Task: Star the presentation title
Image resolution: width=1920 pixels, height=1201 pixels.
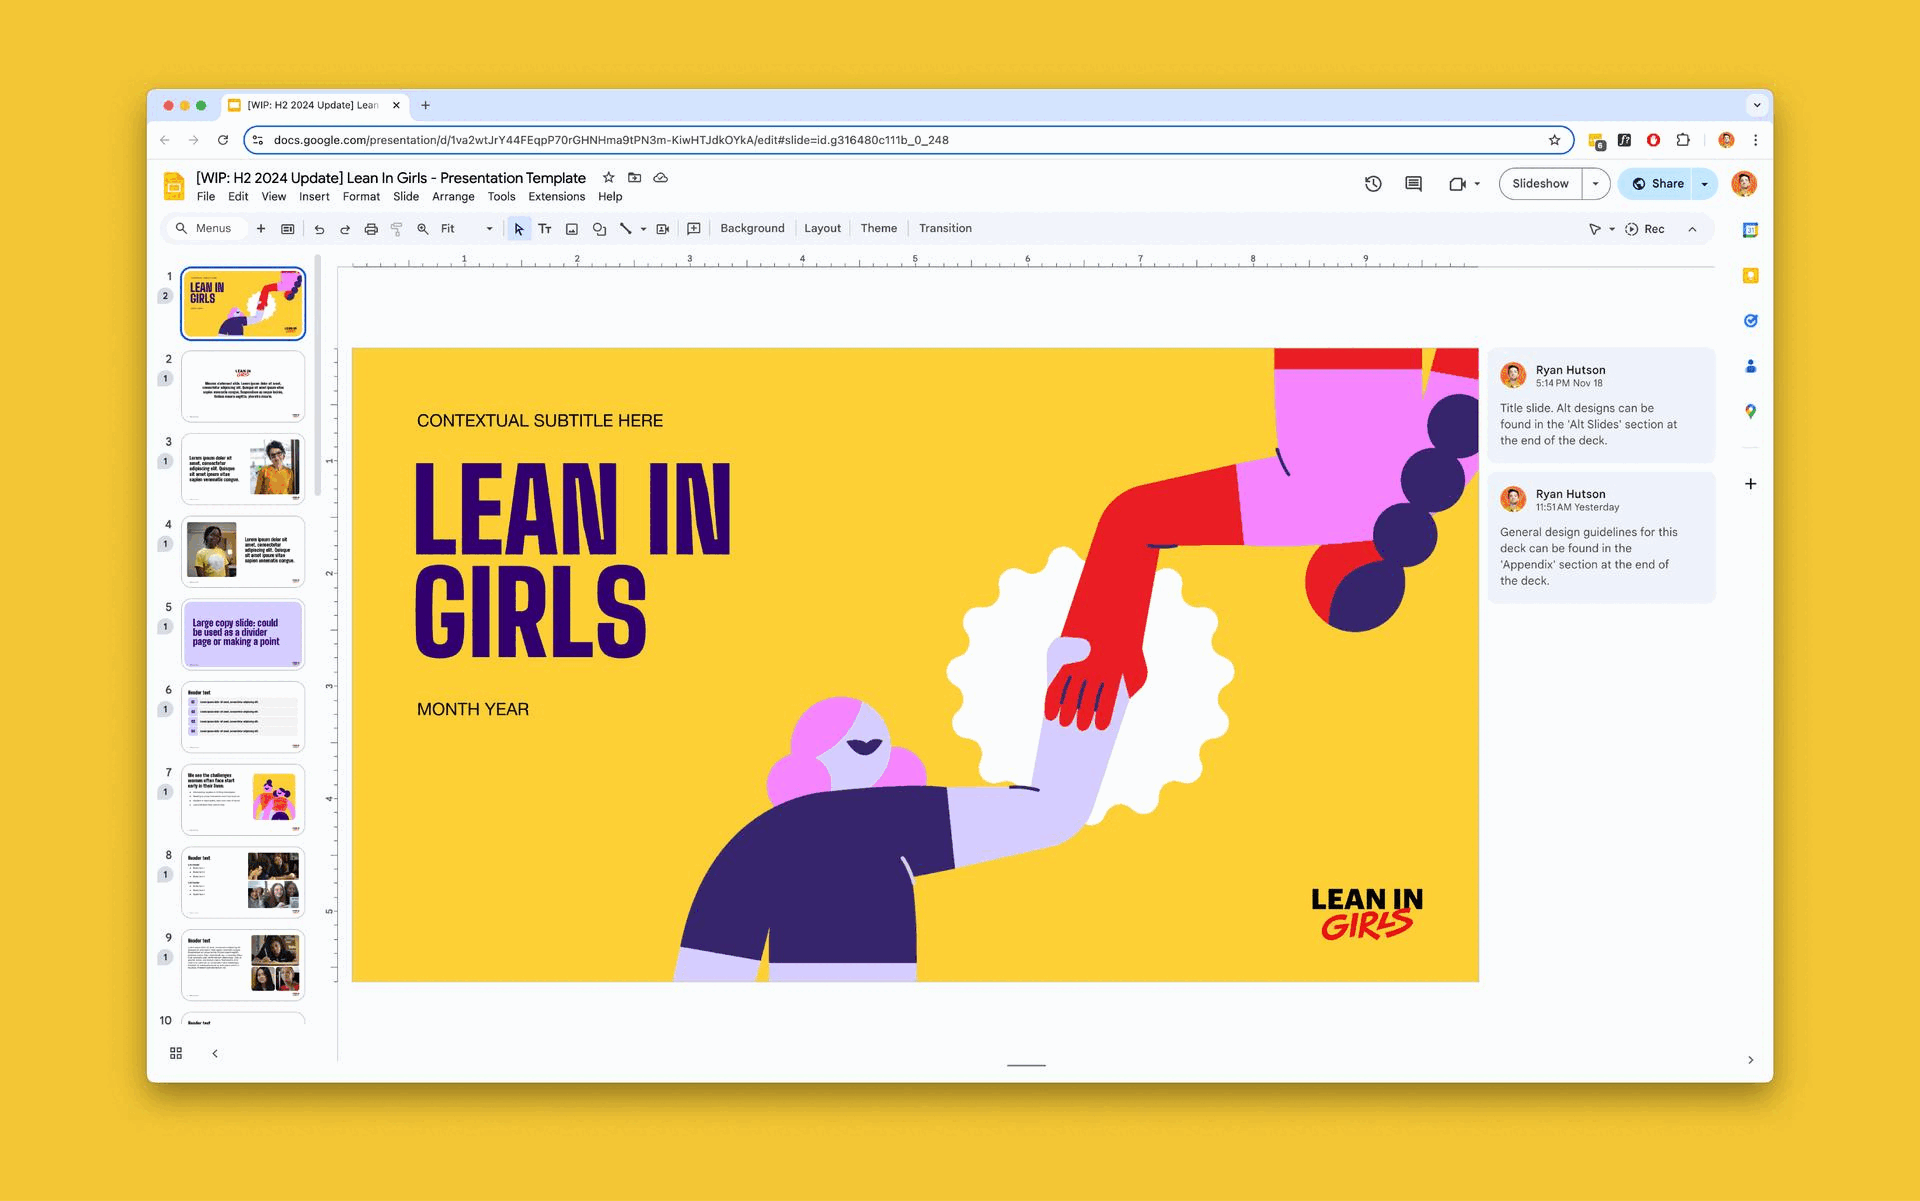Action: [x=608, y=178]
